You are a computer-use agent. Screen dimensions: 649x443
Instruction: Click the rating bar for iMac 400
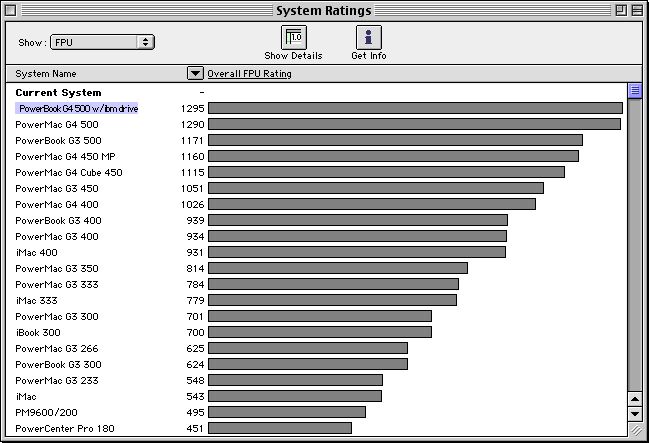coord(357,252)
